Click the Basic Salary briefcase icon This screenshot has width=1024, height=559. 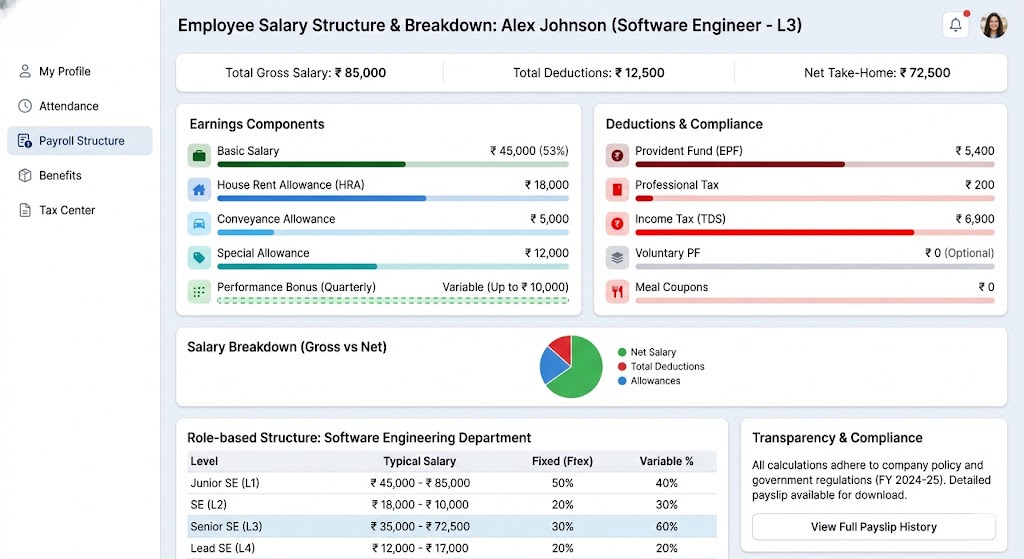pos(199,155)
